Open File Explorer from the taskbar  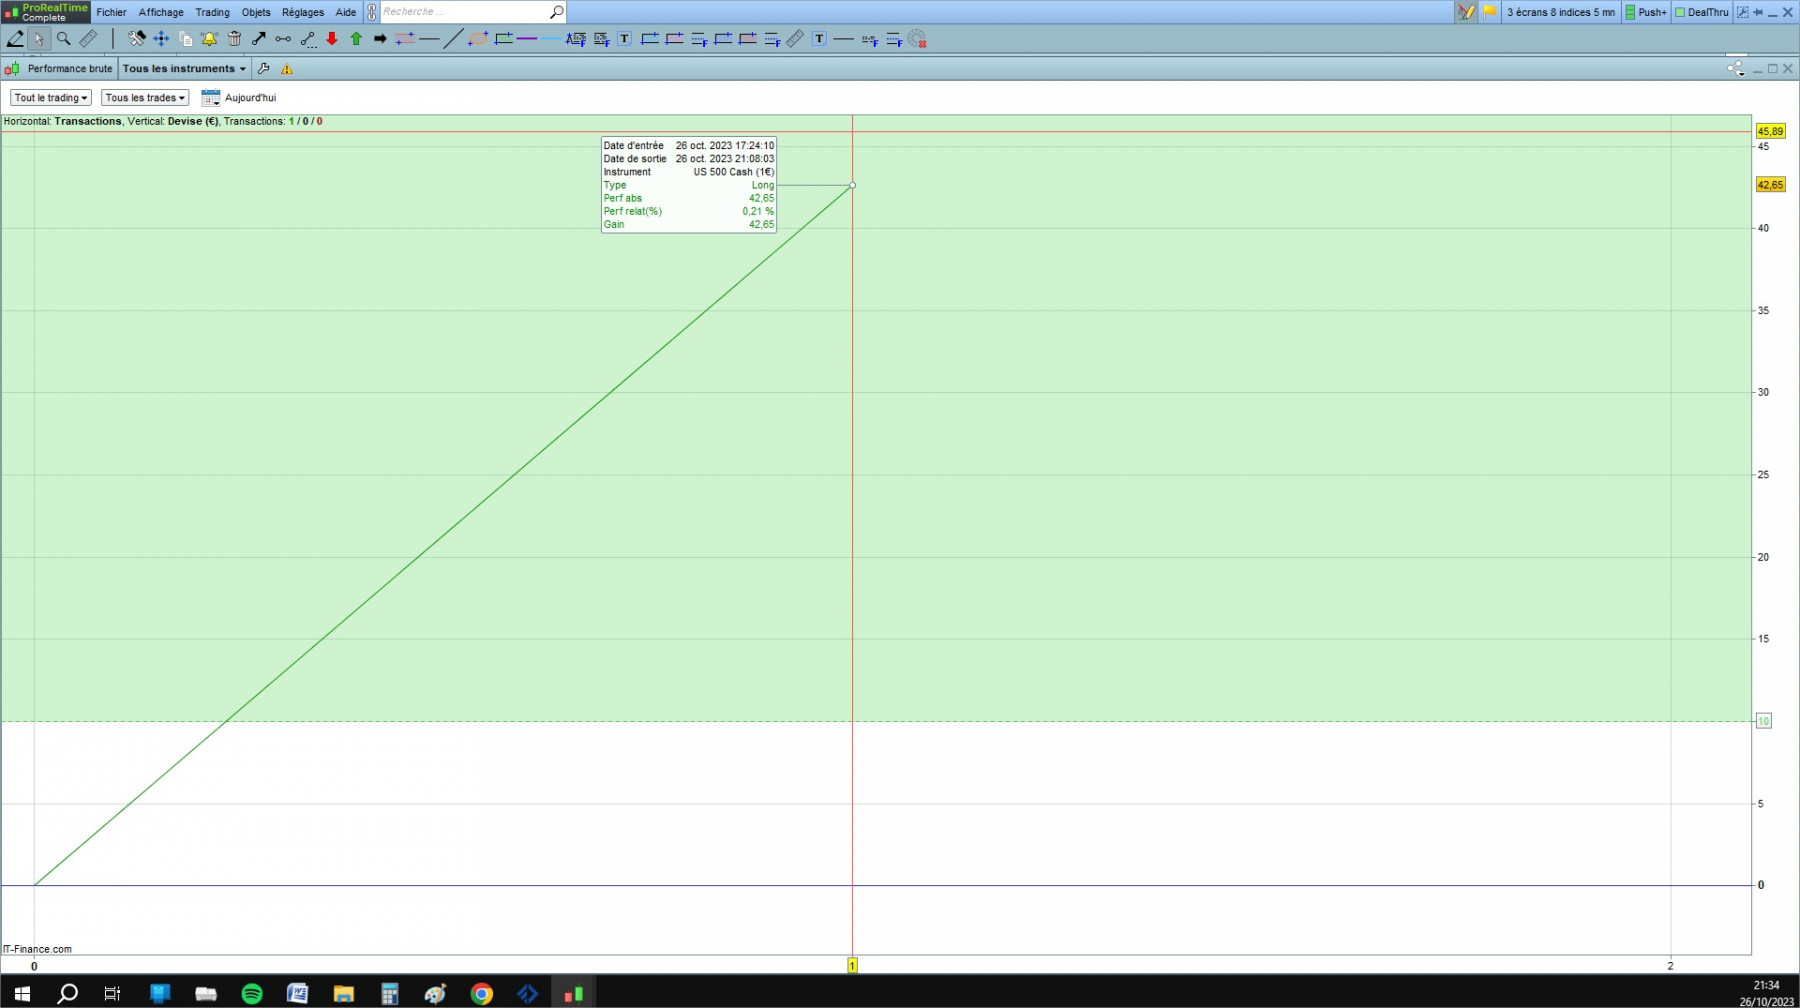(x=344, y=994)
